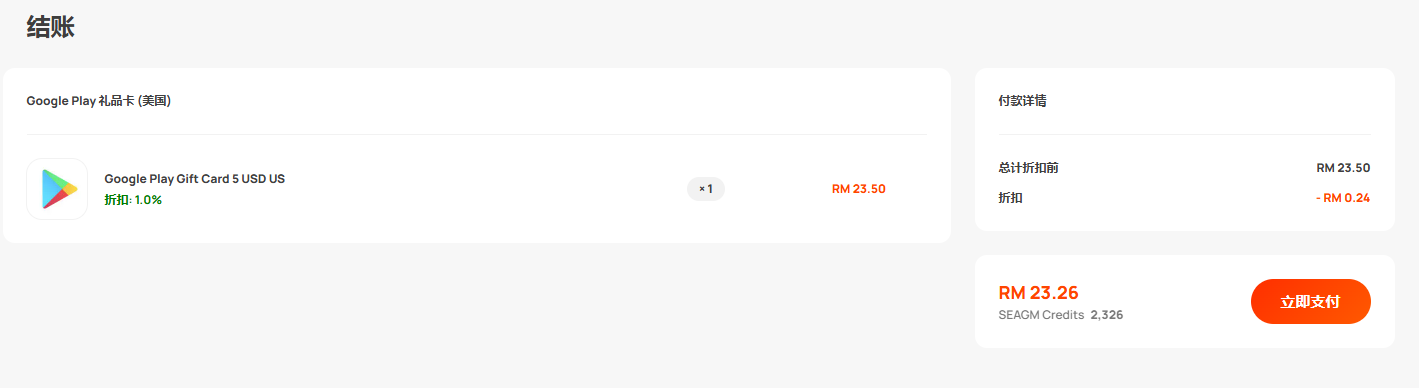
Task: Select the green 折扣: 1.0% discount text
Action: 133,200
